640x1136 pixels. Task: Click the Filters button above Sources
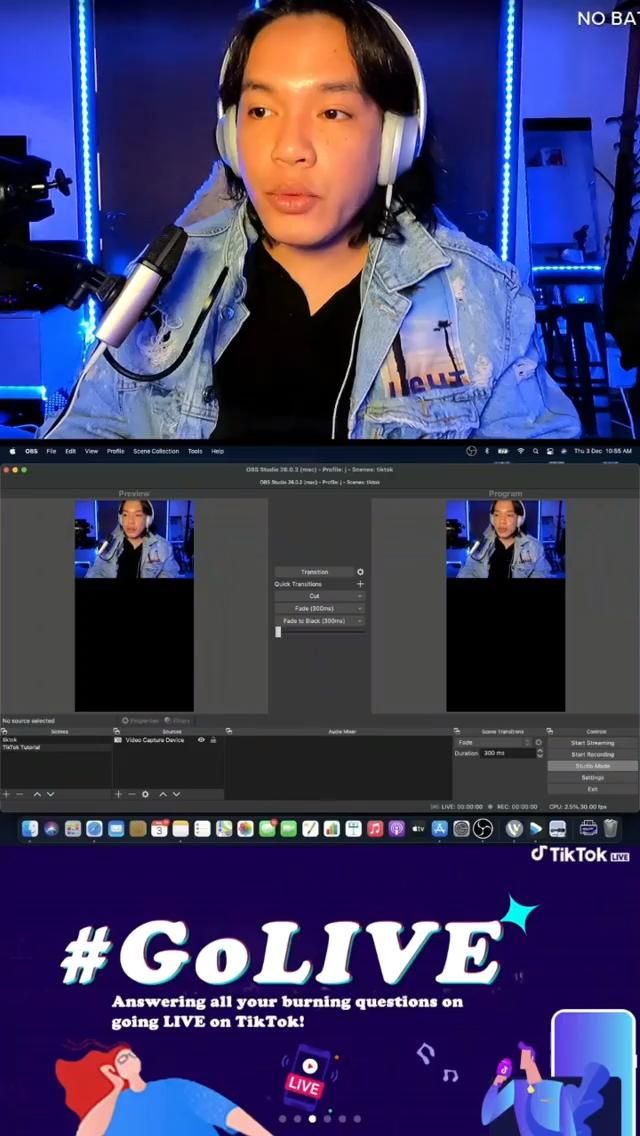178,721
